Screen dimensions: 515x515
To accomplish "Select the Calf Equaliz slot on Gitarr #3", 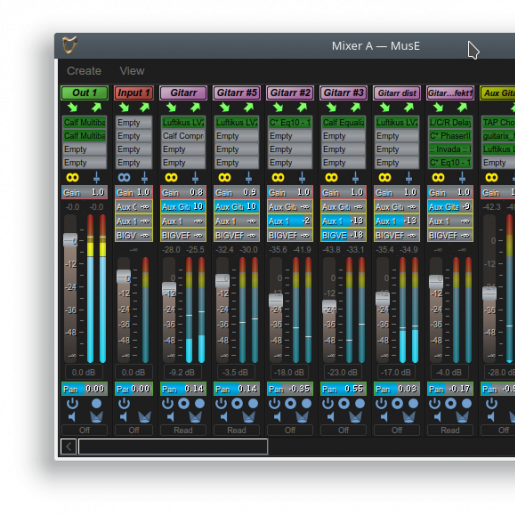I will click(x=343, y=122).
